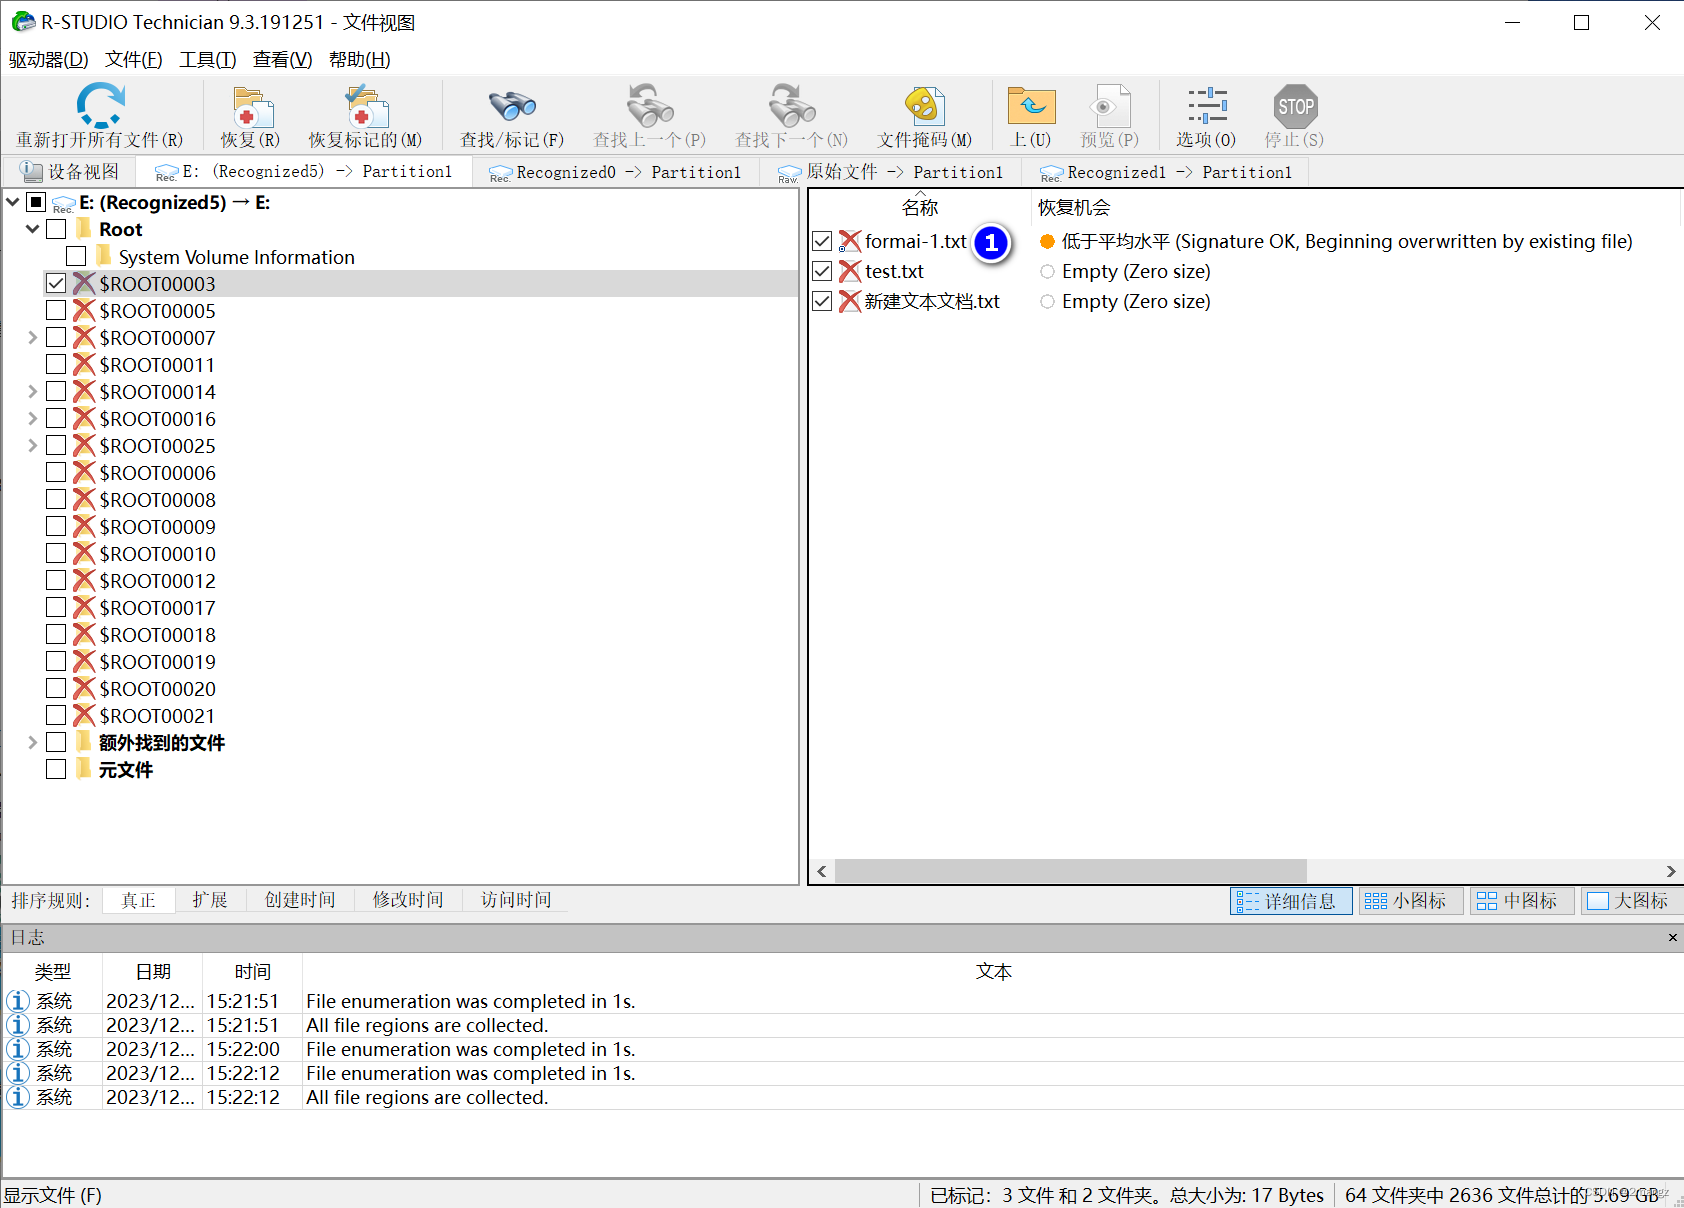Check the Root folder checkbox
The height and width of the screenshot is (1208, 1684).
pos(56,229)
